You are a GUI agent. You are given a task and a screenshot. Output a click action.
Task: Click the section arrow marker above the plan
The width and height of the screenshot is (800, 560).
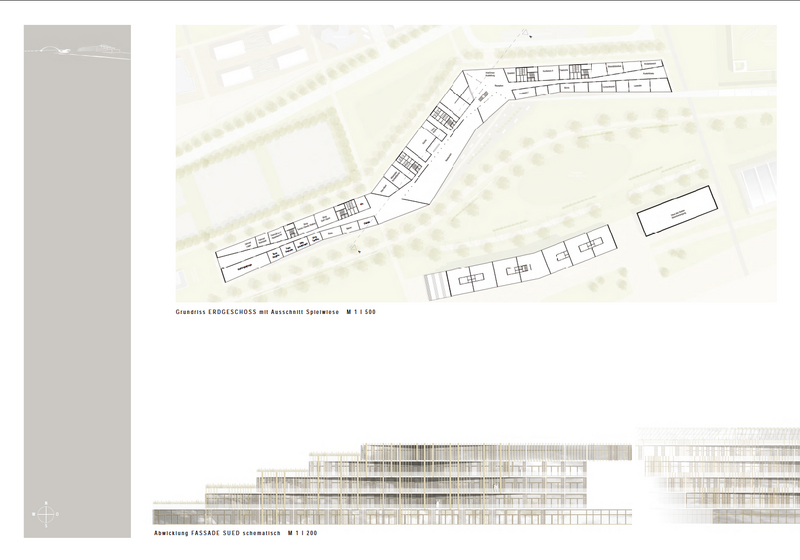point(531,36)
